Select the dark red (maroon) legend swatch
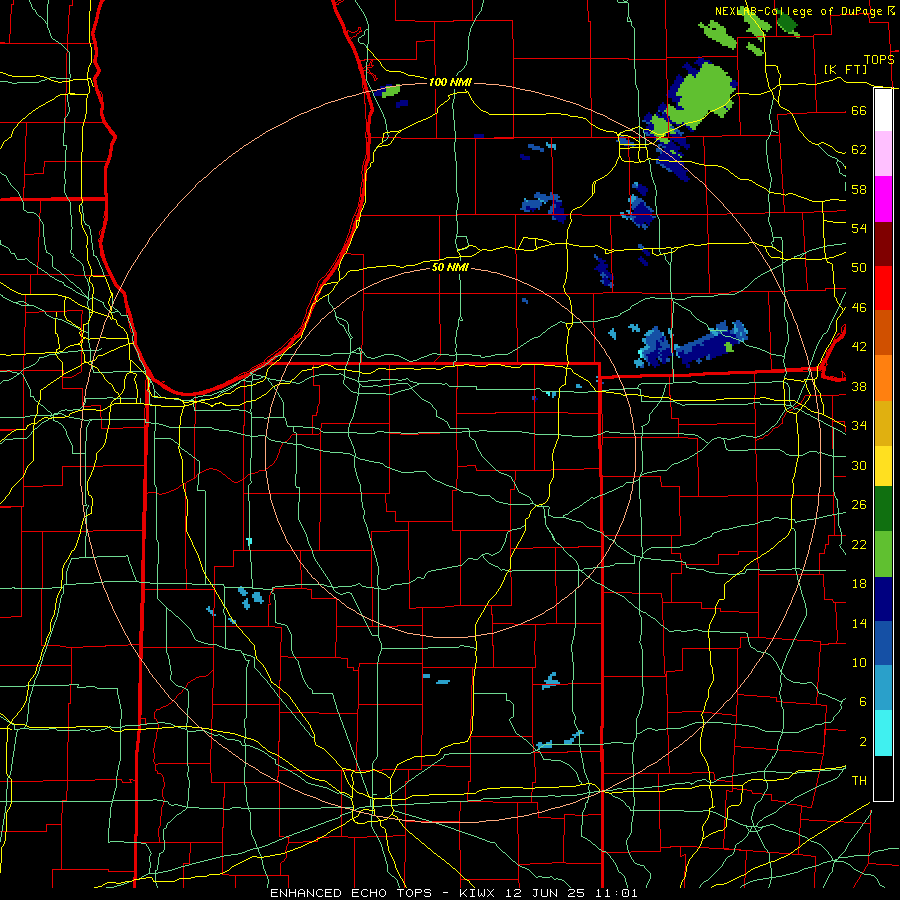Screen dimensions: 900x900 pos(883,244)
